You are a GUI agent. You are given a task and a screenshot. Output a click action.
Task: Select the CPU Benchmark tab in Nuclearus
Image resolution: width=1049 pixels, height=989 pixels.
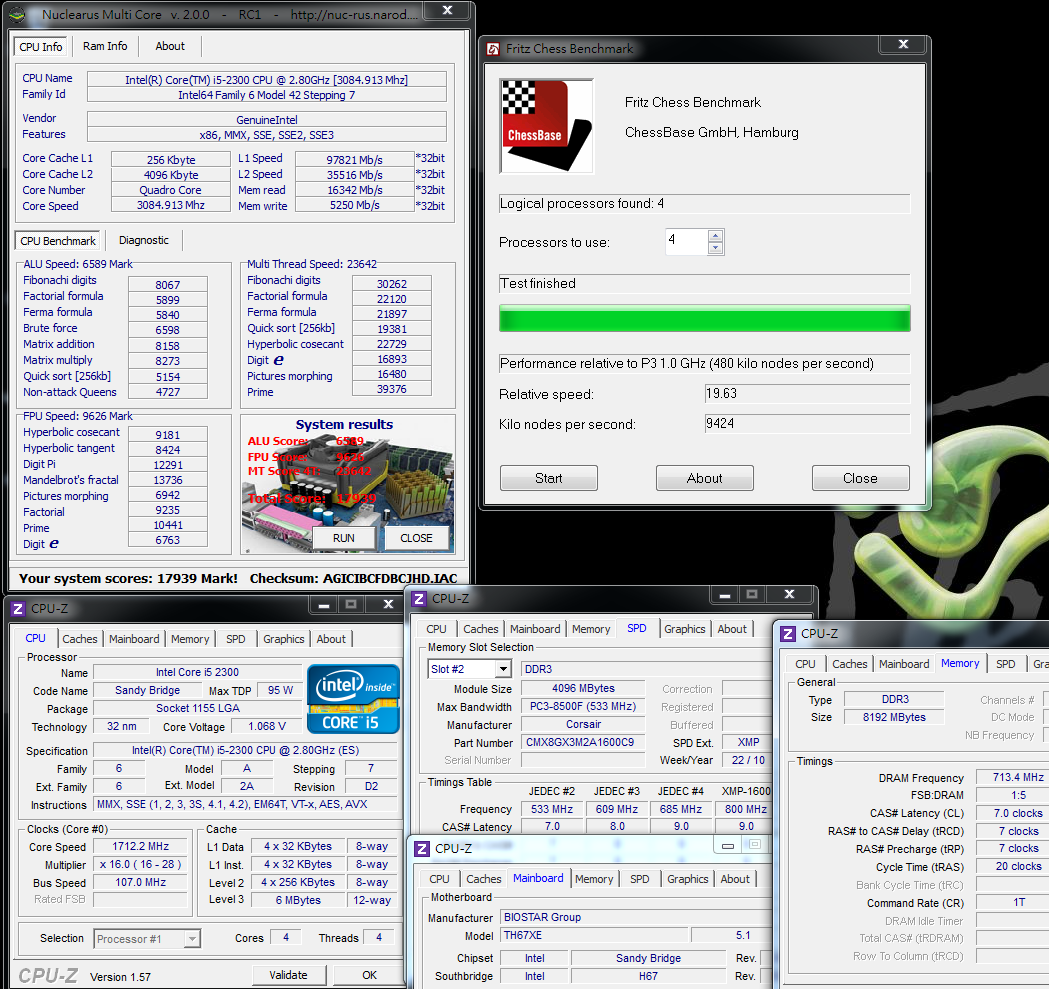(x=58, y=241)
